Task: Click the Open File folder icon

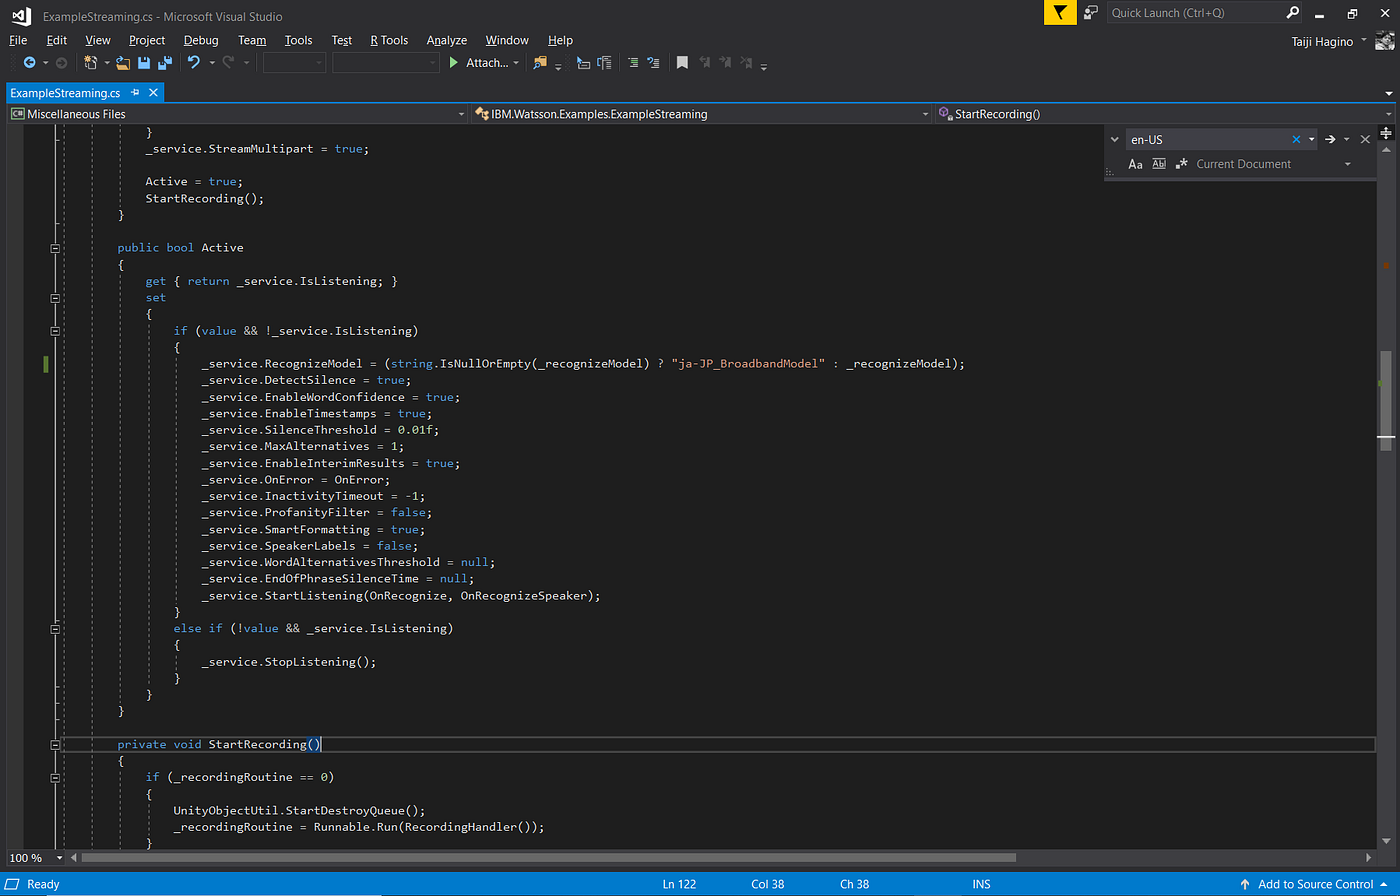Action: pos(124,63)
